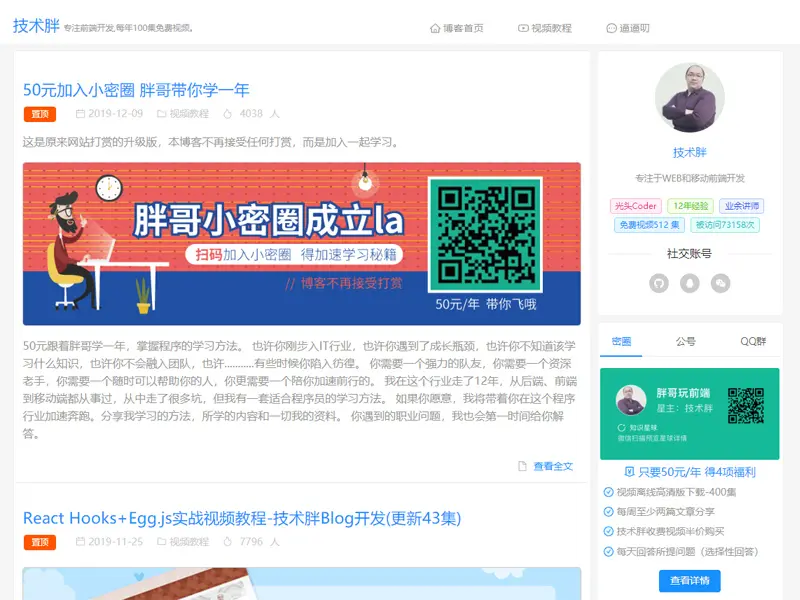This screenshot has width=800, height=600.
Task: Click 查看全文 link of first article
Action: 553,466
